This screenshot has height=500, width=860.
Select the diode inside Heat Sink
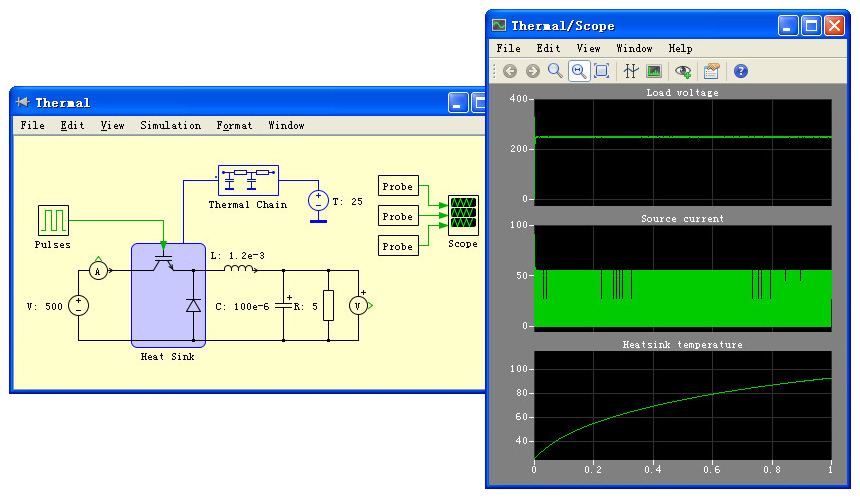coord(193,305)
